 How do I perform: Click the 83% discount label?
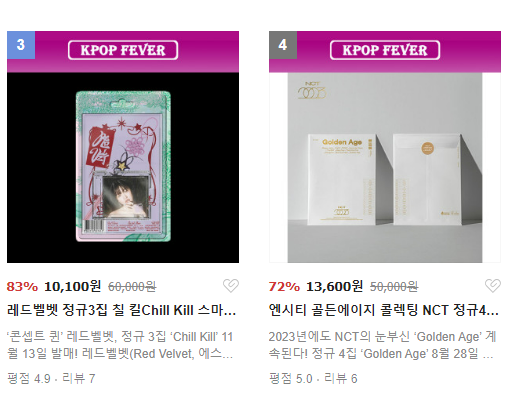click(x=22, y=287)
